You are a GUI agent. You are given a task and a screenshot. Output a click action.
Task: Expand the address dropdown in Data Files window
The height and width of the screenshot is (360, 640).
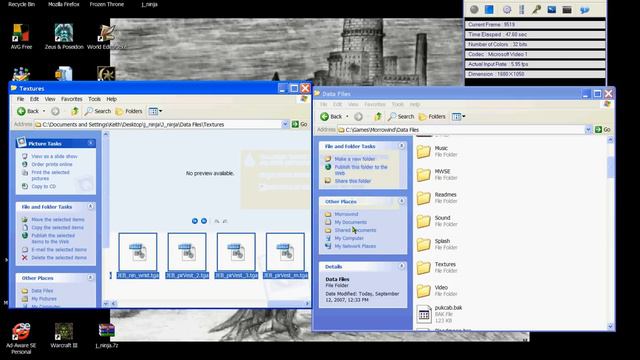click(x=588, y=130)
